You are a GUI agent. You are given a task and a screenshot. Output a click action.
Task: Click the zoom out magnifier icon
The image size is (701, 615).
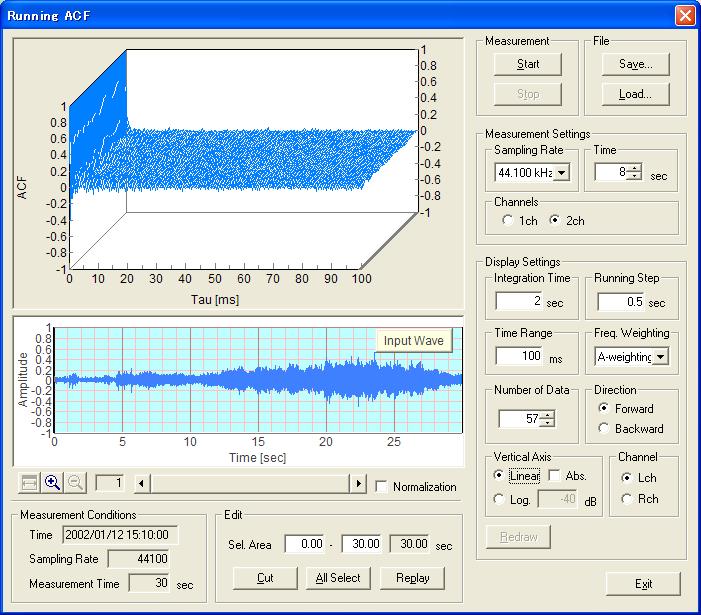[75, 483]
